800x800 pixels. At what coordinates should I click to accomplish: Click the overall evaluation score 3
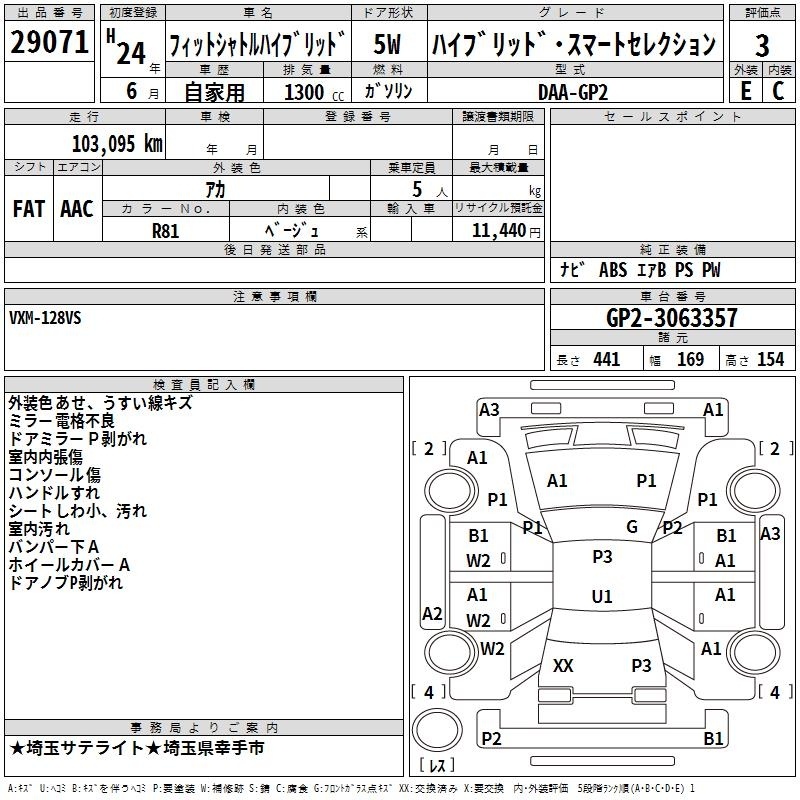[762, 45]
